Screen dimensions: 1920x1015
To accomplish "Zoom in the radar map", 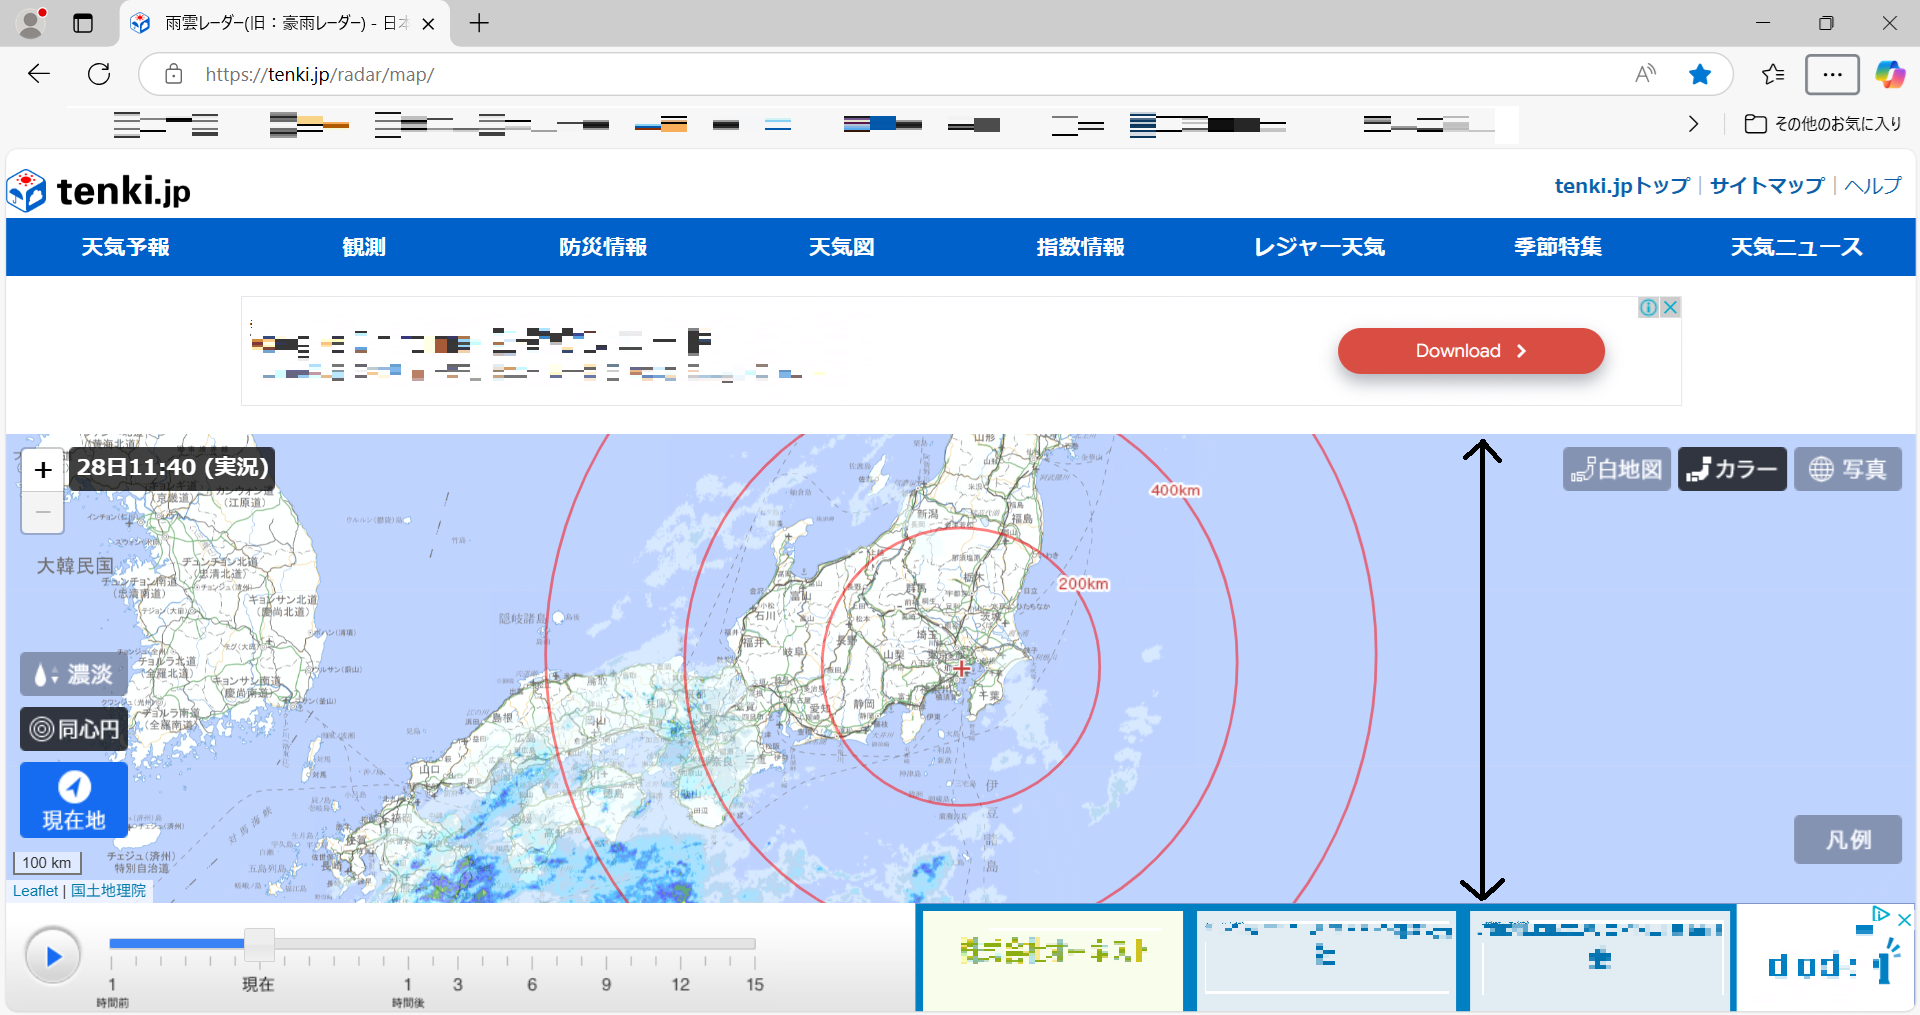I will [x=43, y=470].
